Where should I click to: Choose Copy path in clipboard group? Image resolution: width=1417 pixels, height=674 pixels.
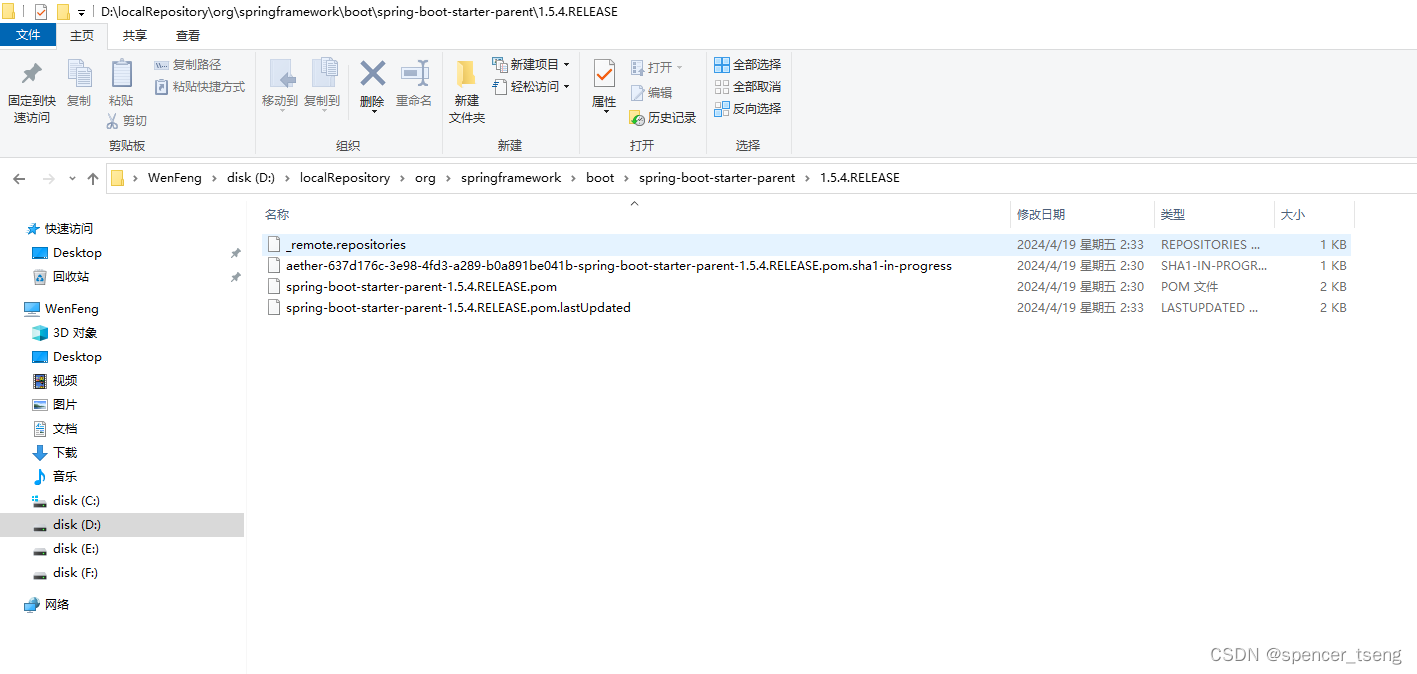pyautogui.click(x=188, y=65)
